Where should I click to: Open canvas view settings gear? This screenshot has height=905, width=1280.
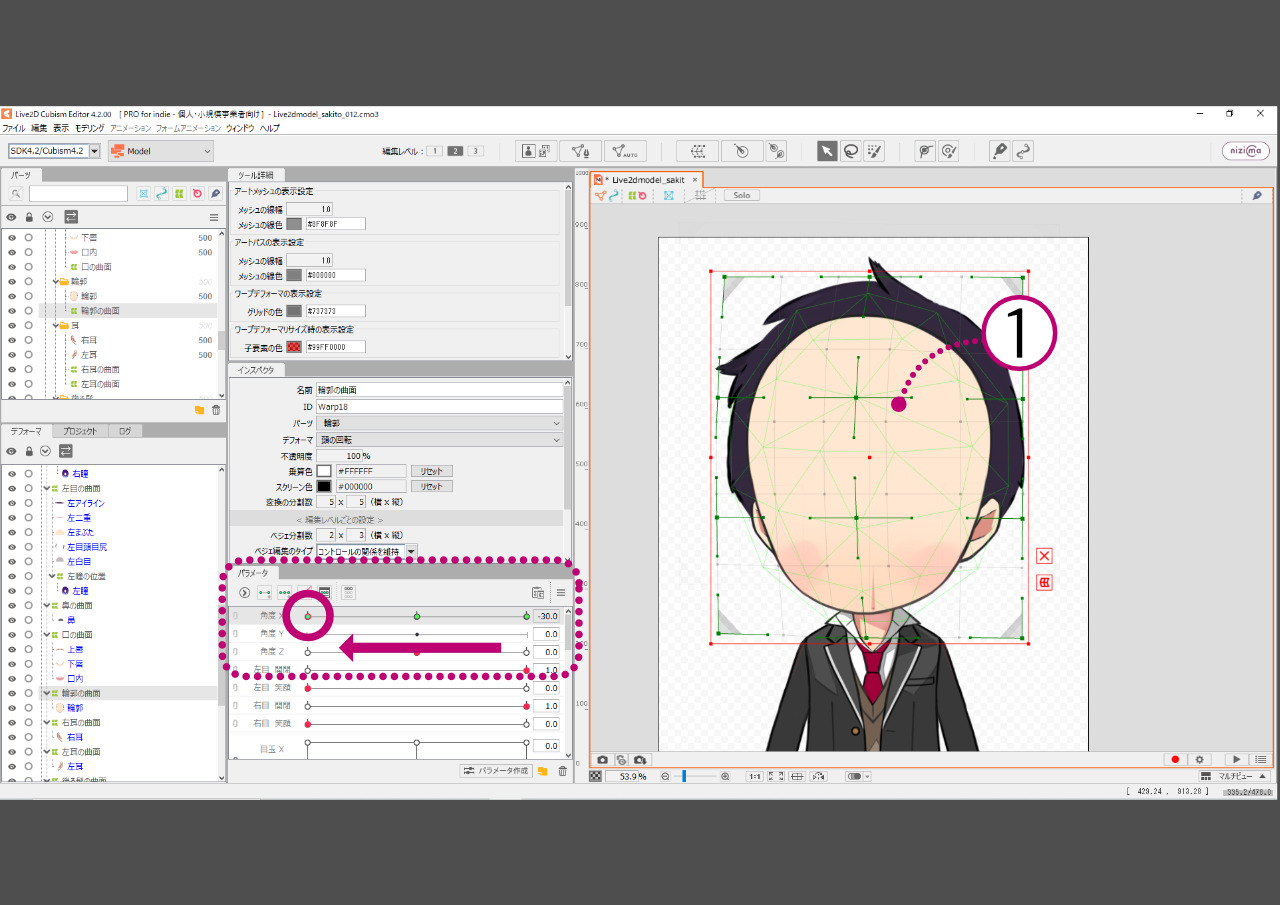pyautogui.click(x=1200, y=760)
